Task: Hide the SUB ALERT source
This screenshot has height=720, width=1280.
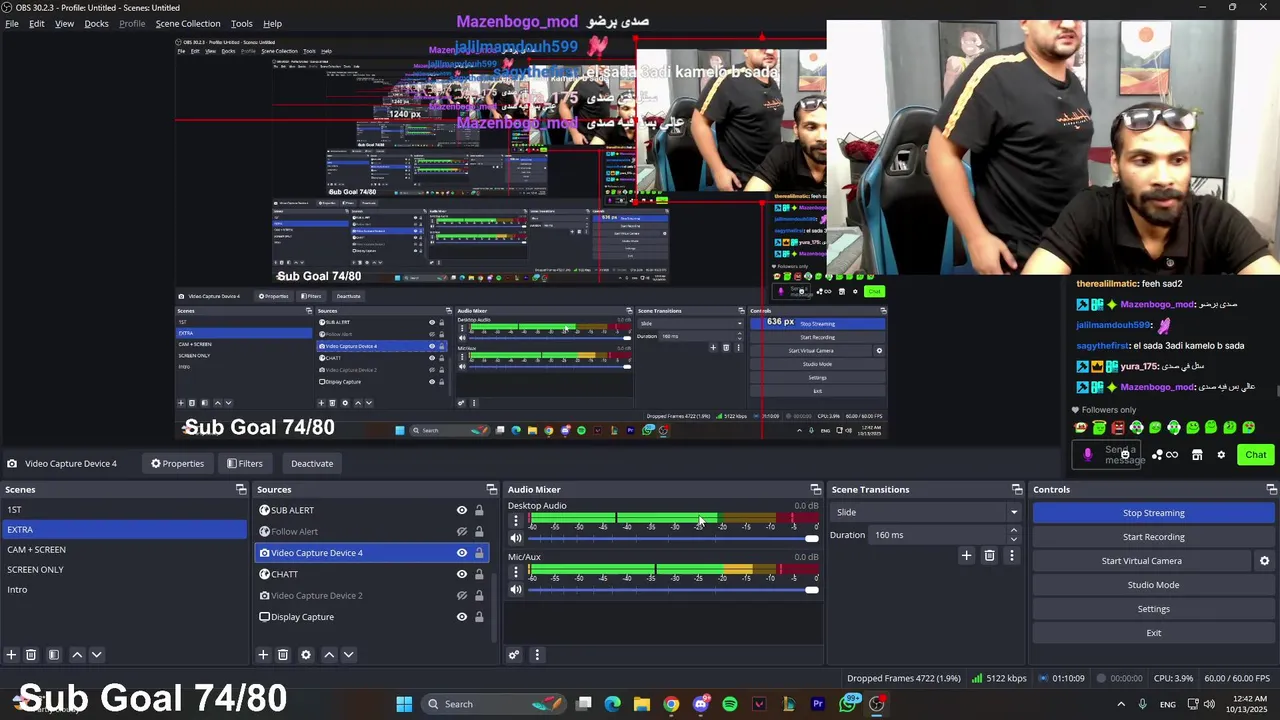Action: [462, 510]
